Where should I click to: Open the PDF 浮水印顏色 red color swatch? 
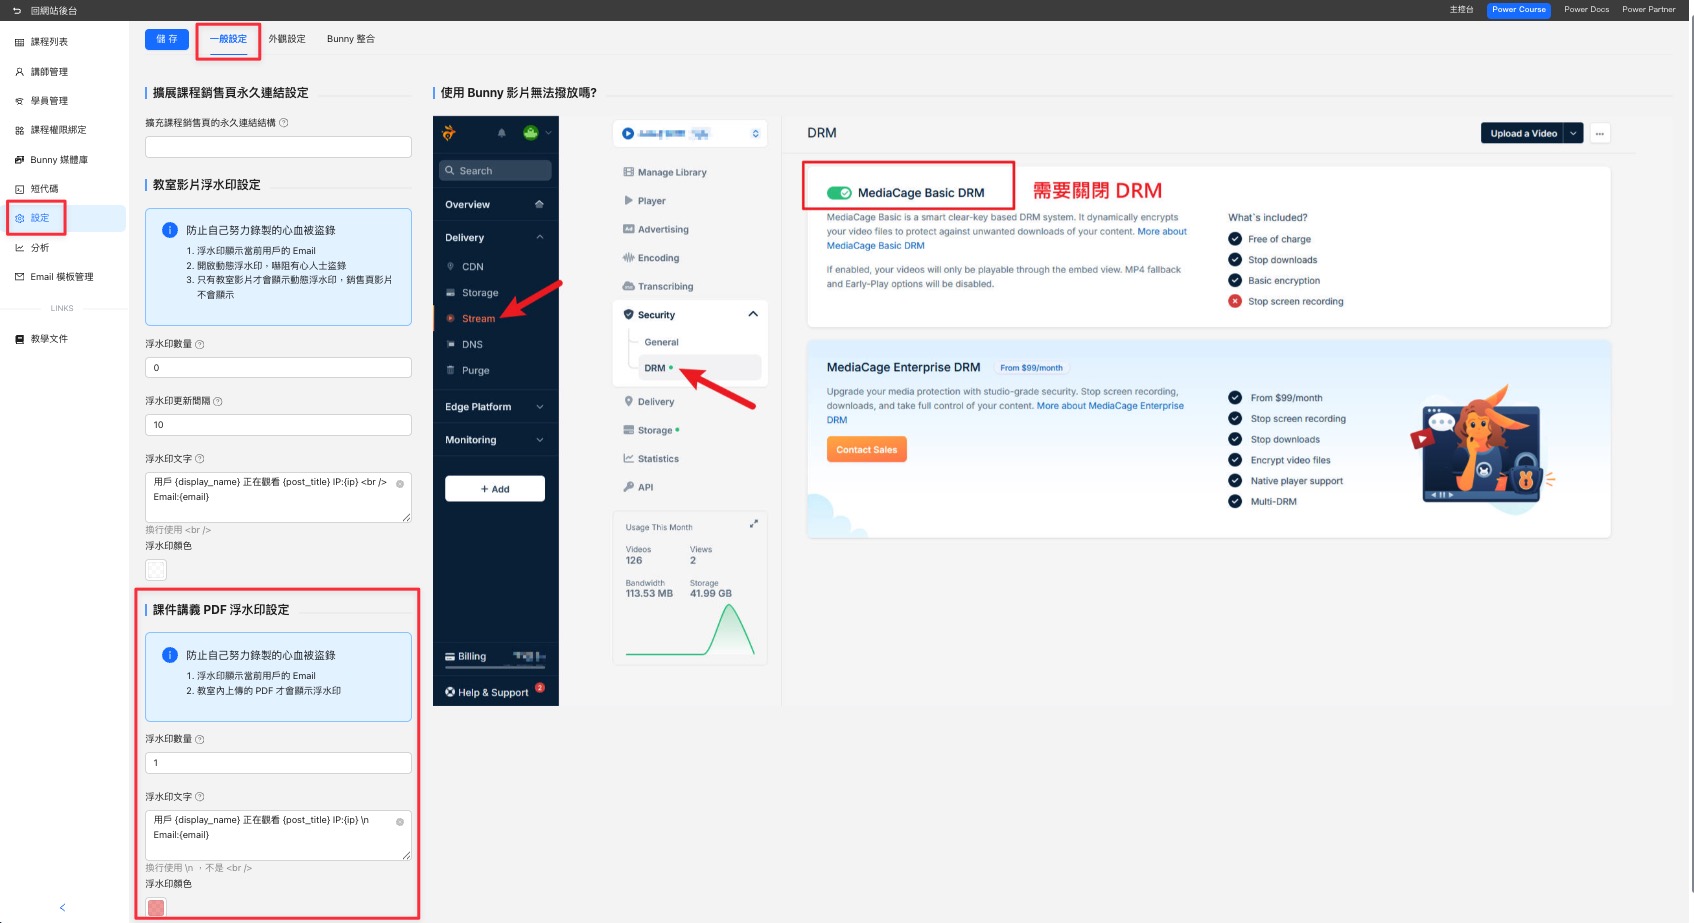[156, 908]
